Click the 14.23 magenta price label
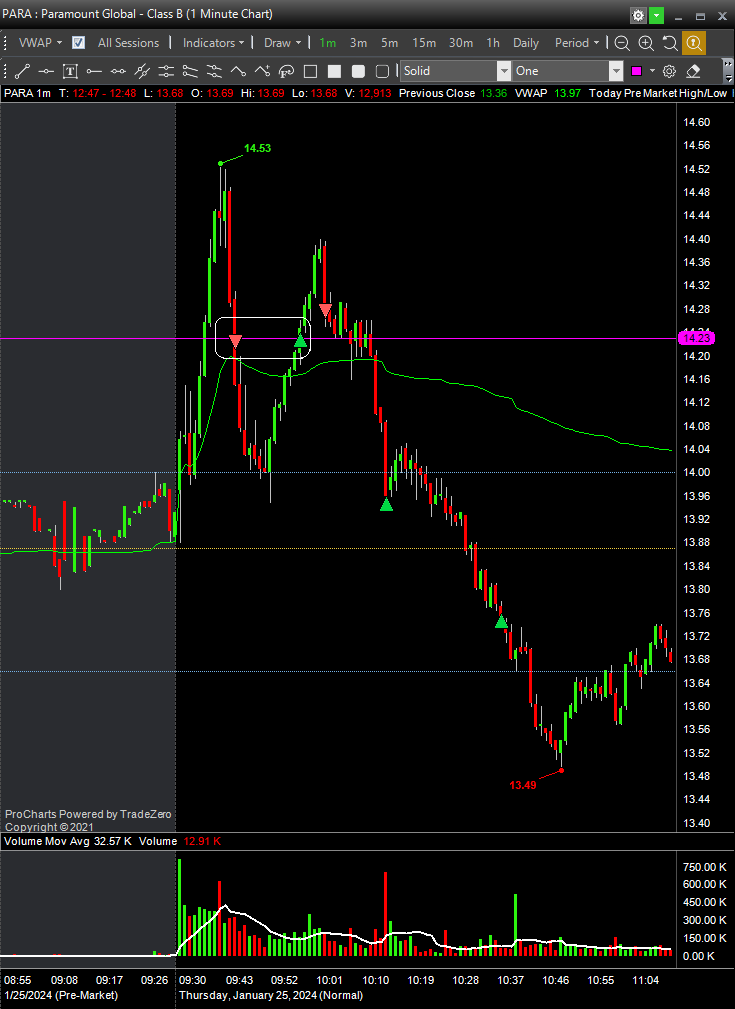 coord(696,338)
